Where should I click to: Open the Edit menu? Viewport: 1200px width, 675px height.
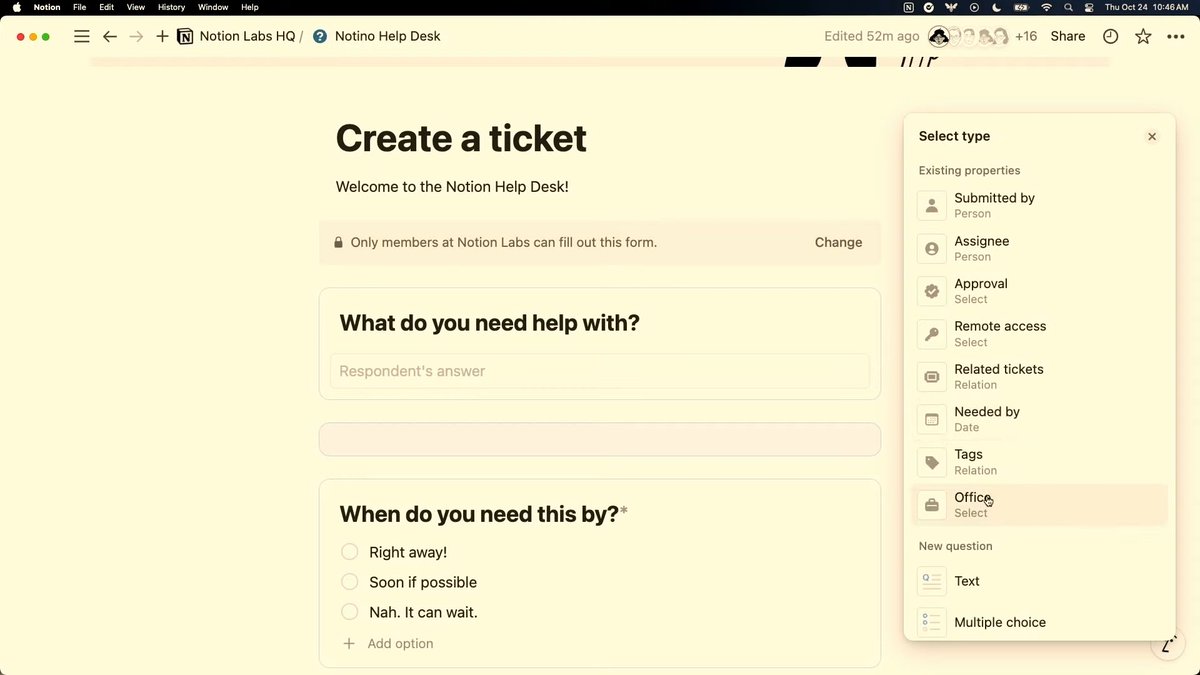point(106,7)
